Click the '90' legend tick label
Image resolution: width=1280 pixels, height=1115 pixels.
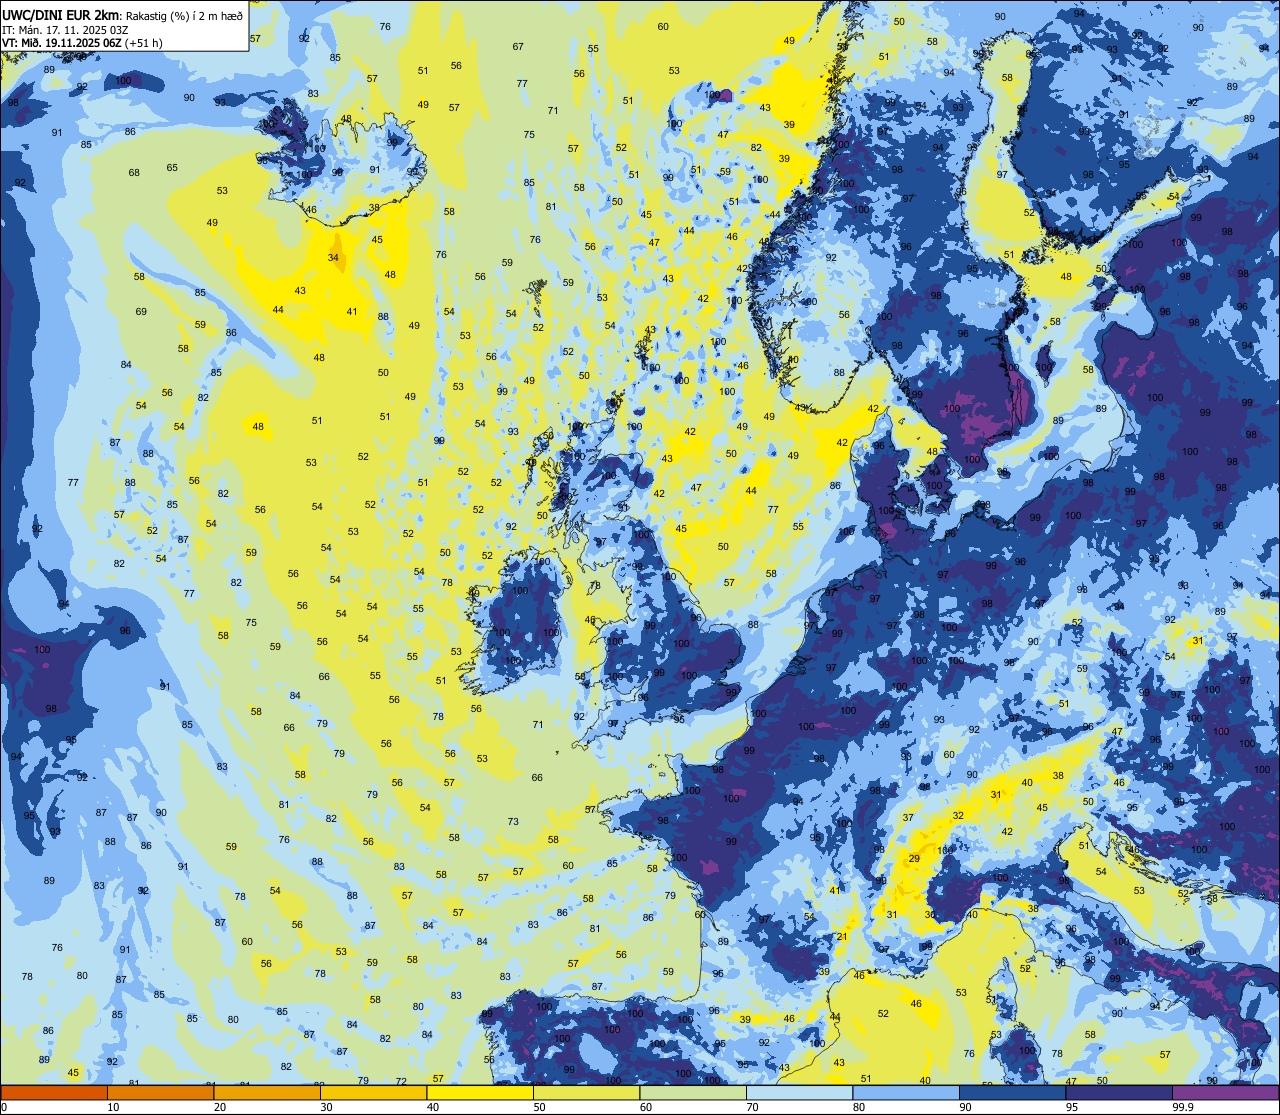point(965,1106)
